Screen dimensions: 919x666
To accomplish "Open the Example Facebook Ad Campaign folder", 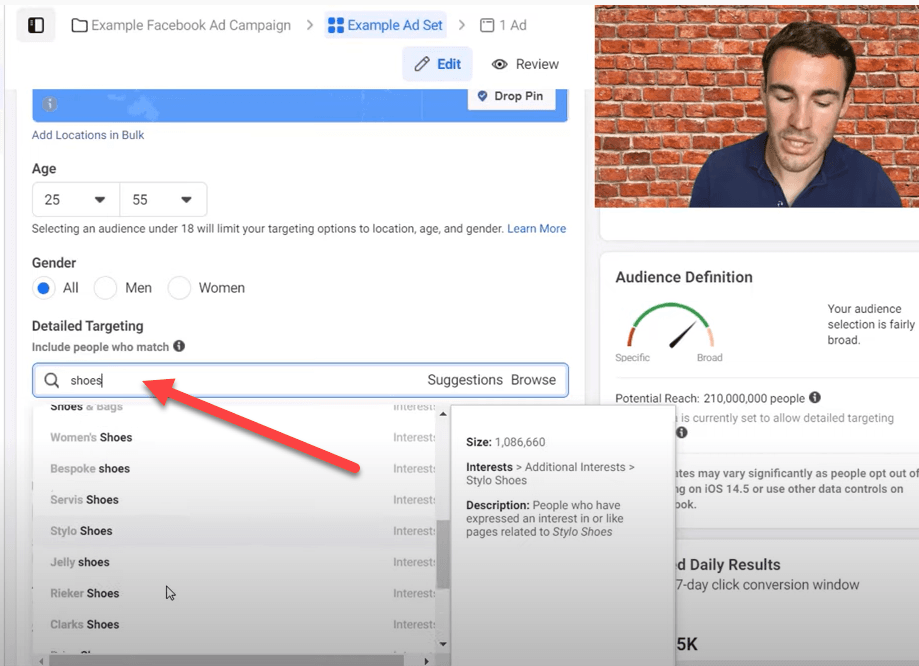I will [181, 25].
